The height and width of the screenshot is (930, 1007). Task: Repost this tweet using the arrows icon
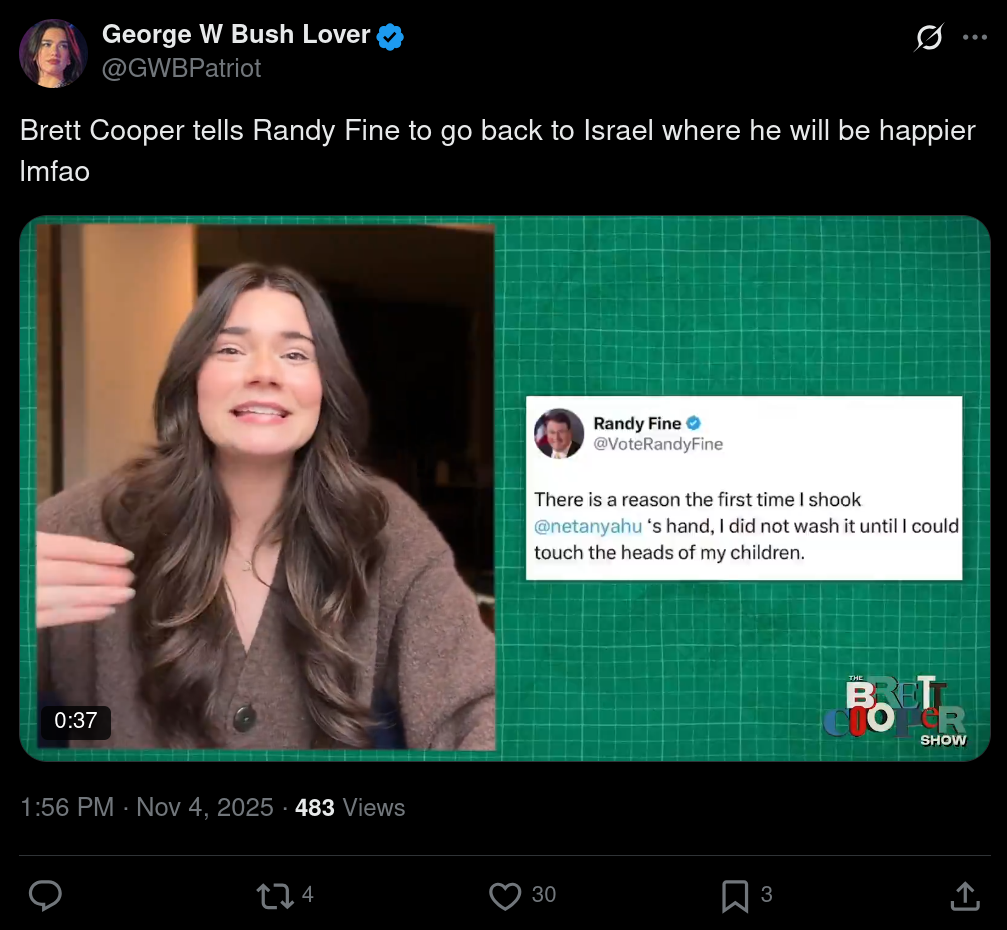[x=275, y=895]
